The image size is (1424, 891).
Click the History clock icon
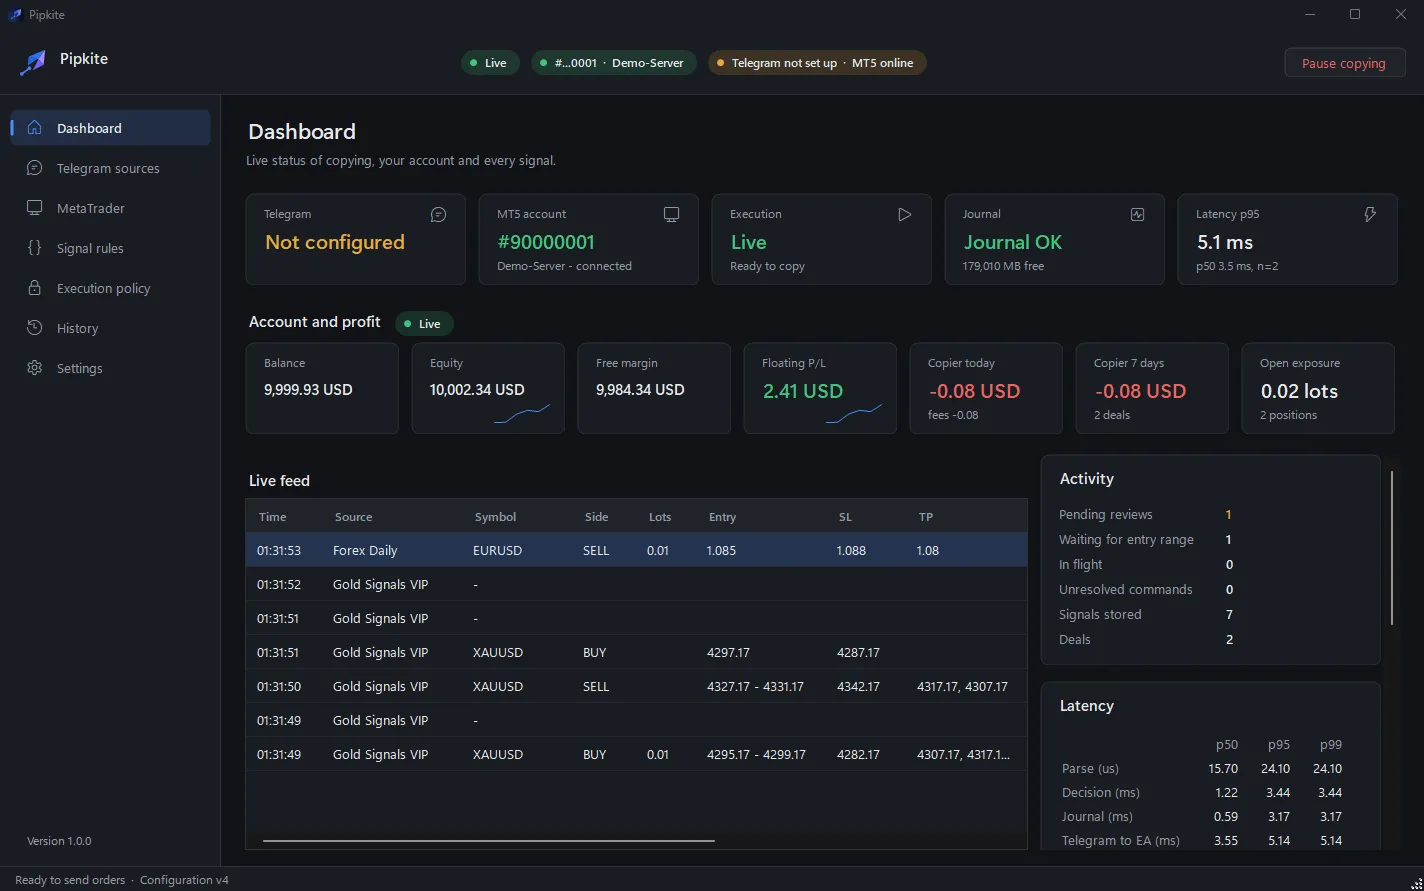[35, 328]
